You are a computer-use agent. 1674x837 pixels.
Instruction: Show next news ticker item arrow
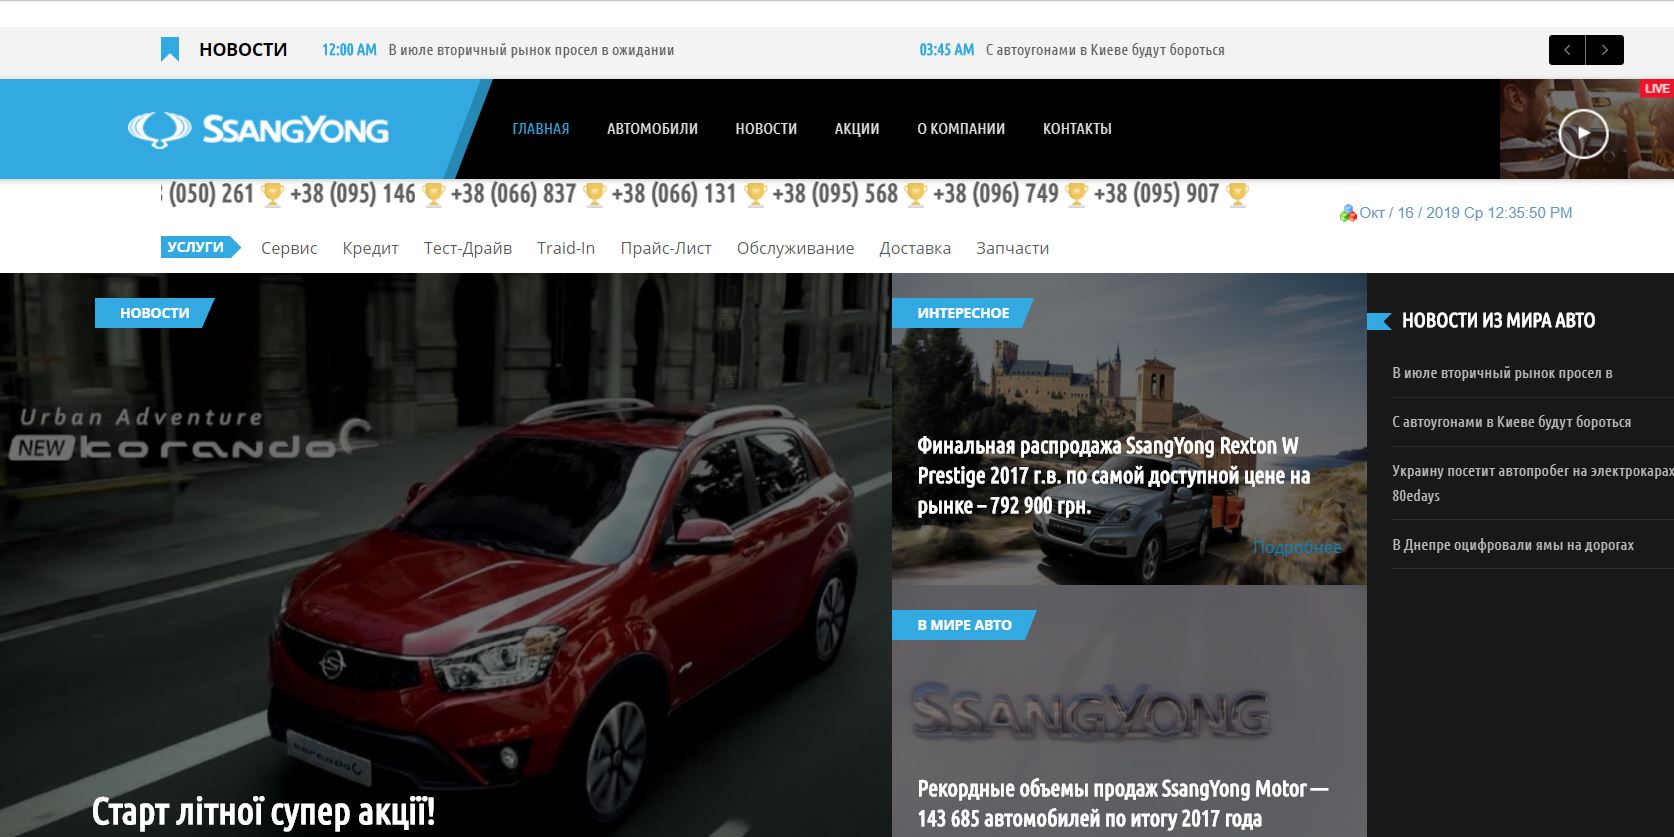[x=1605, y=50]
